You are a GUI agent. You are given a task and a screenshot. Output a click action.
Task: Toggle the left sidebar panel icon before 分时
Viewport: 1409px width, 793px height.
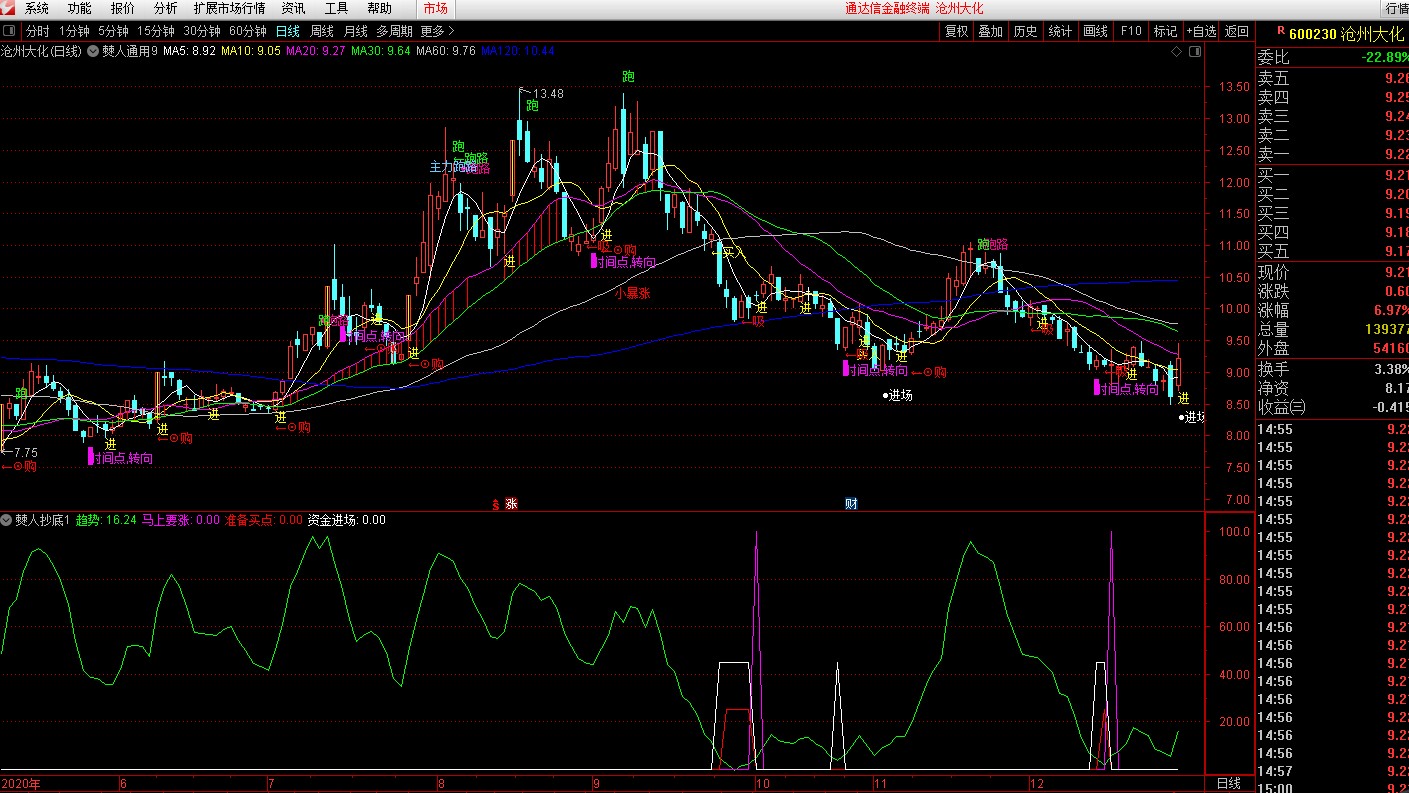[x=9, y=31]
